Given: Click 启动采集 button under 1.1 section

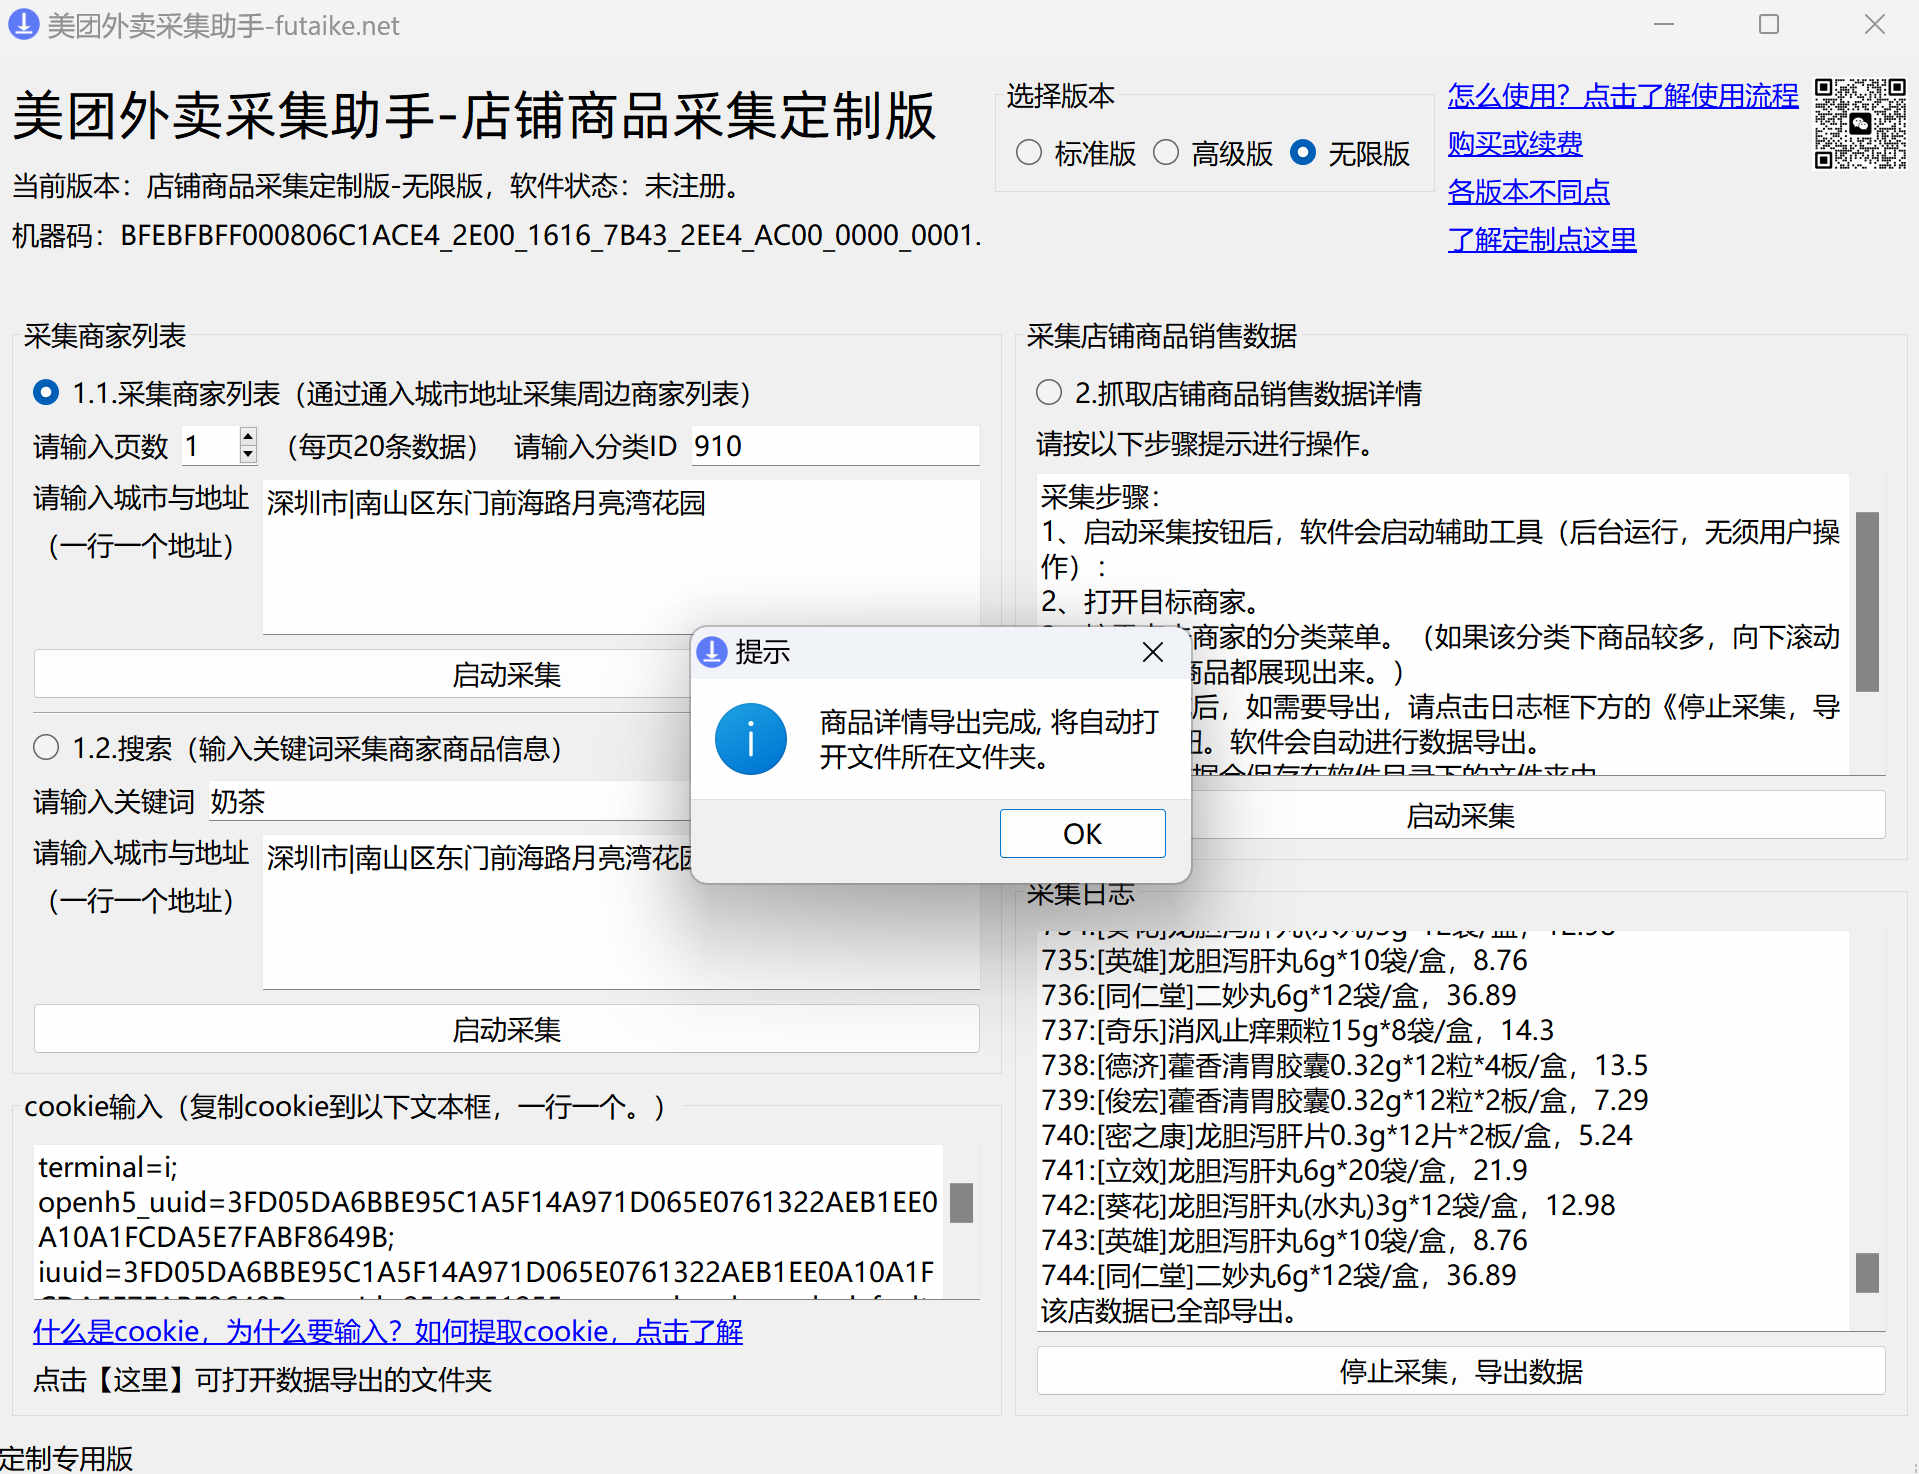Looking at the screenshot, I should [506, 674].
